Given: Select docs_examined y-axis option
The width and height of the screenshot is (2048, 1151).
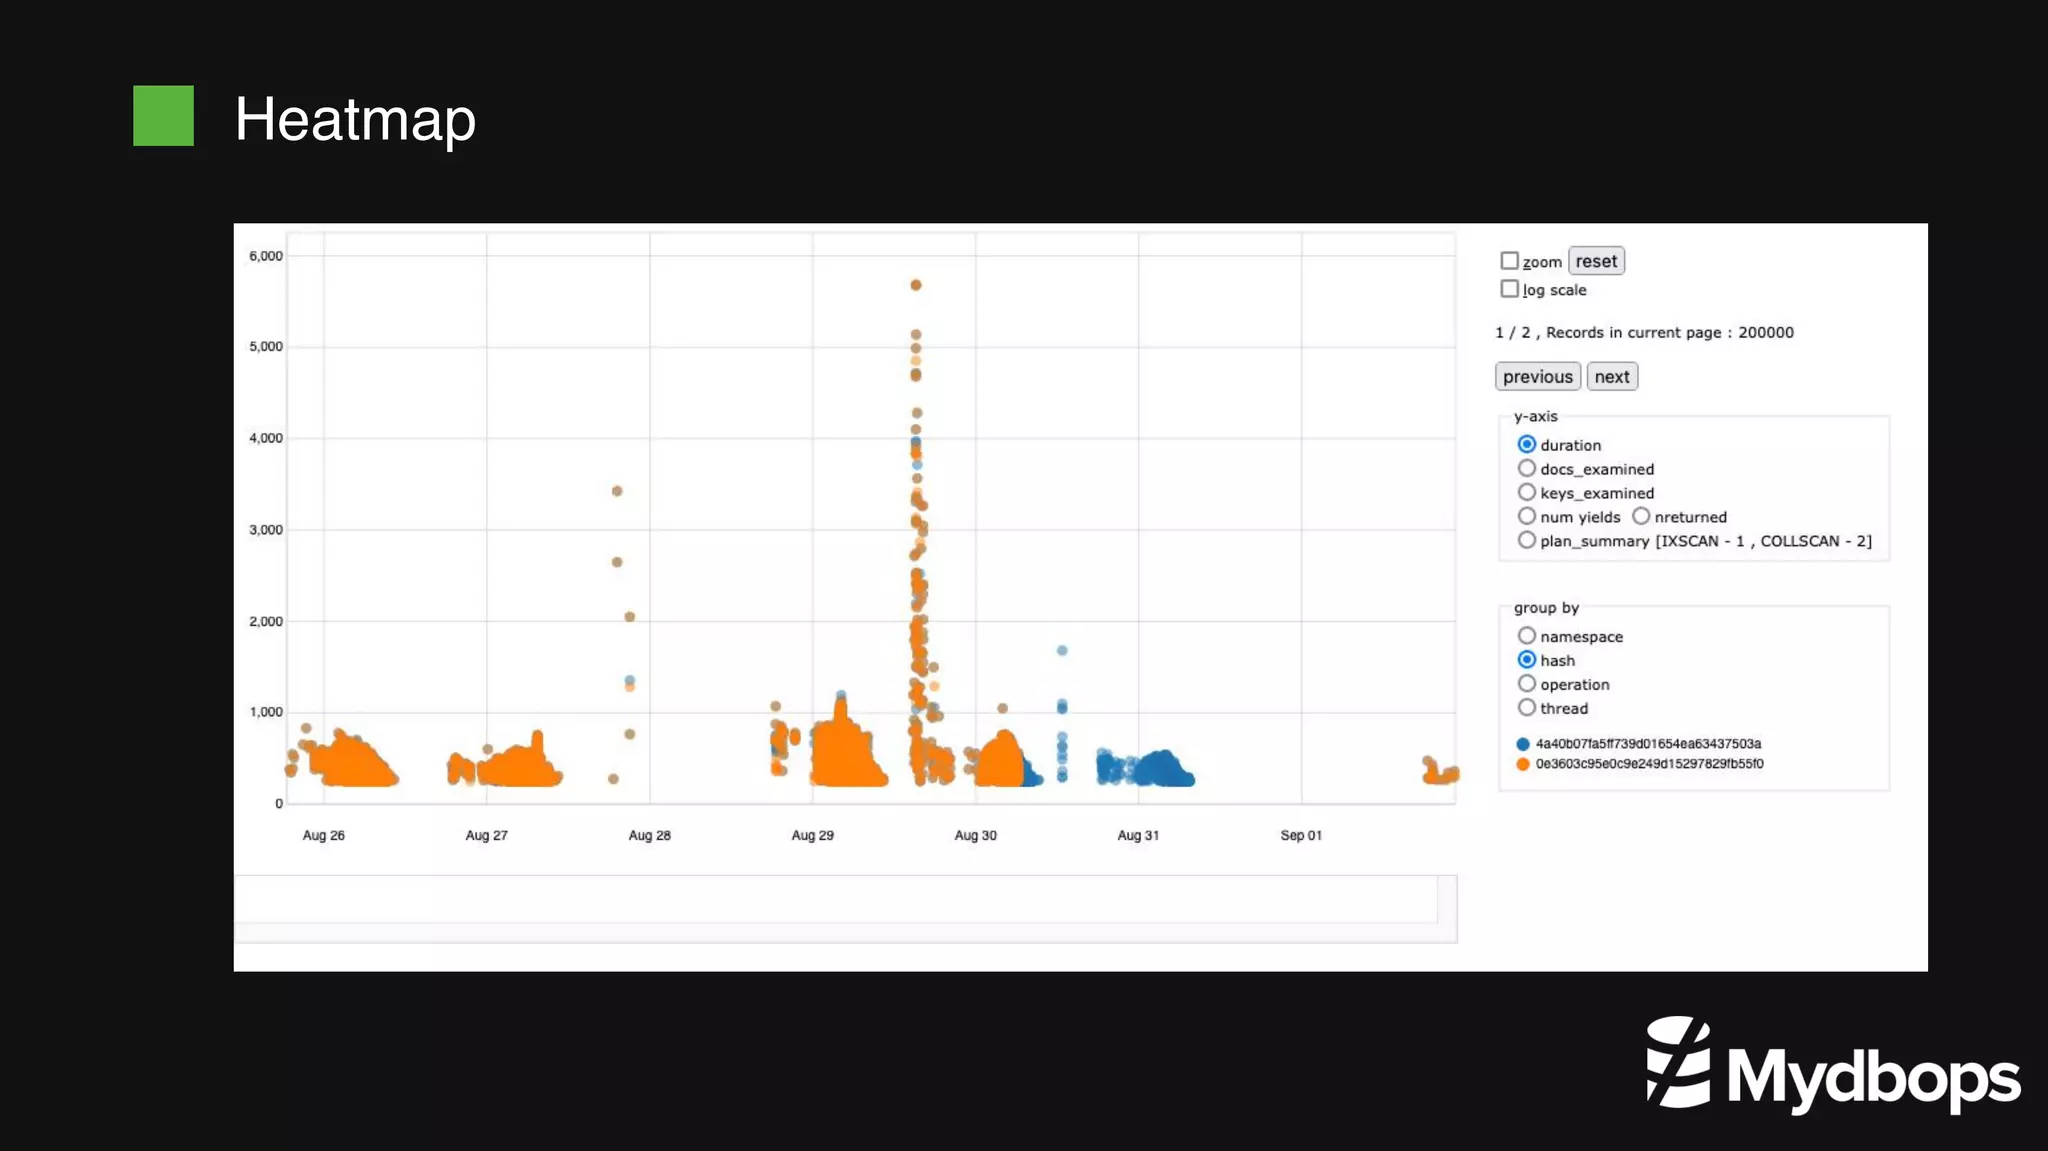Looking at the screenshot, I should (1526, 468).
